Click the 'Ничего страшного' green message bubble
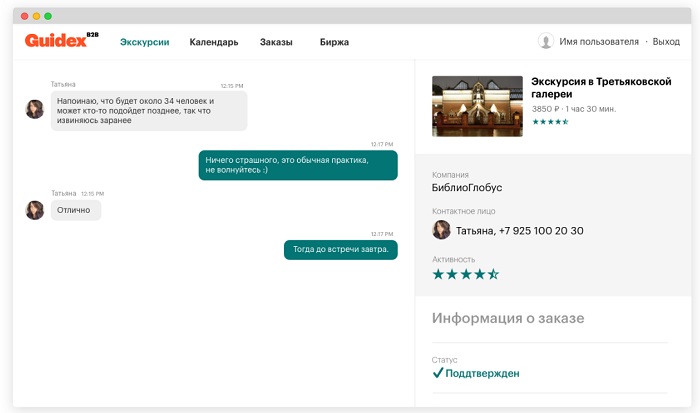This screenshot has width=700, height=413. 297,165
